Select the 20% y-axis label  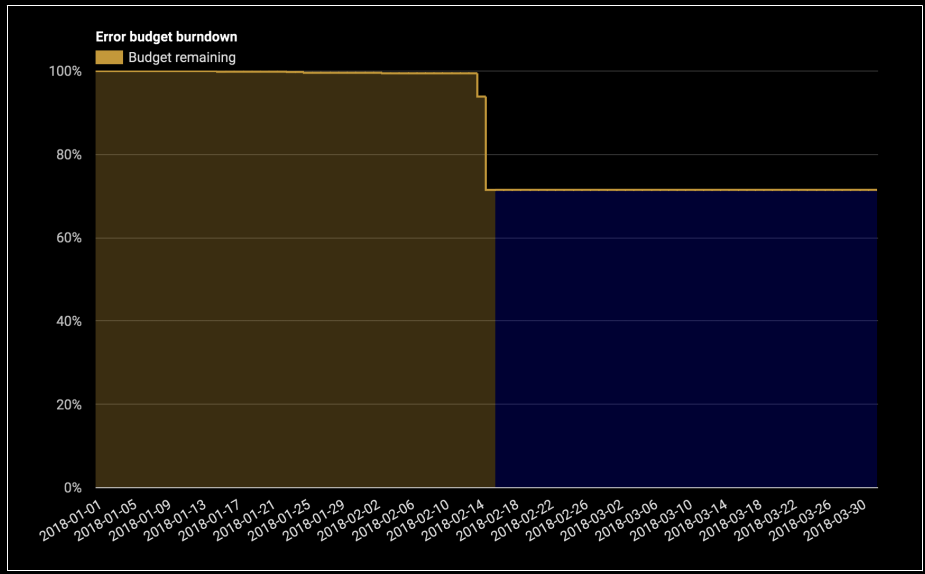[x=68, y=405]
